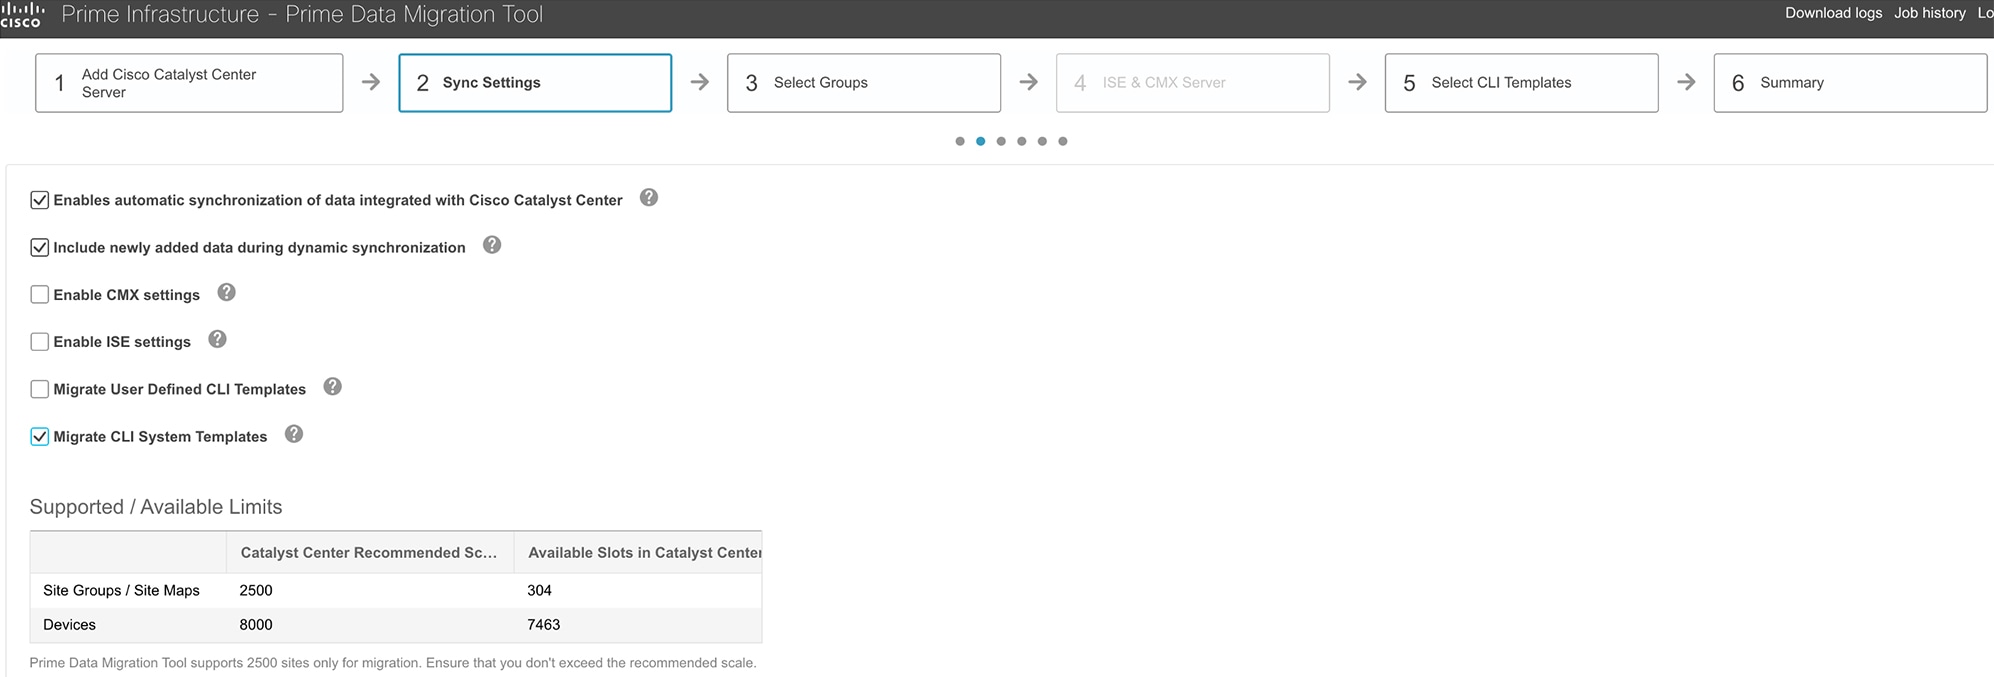Click first step indicator dot

click(x=960, y=141)
